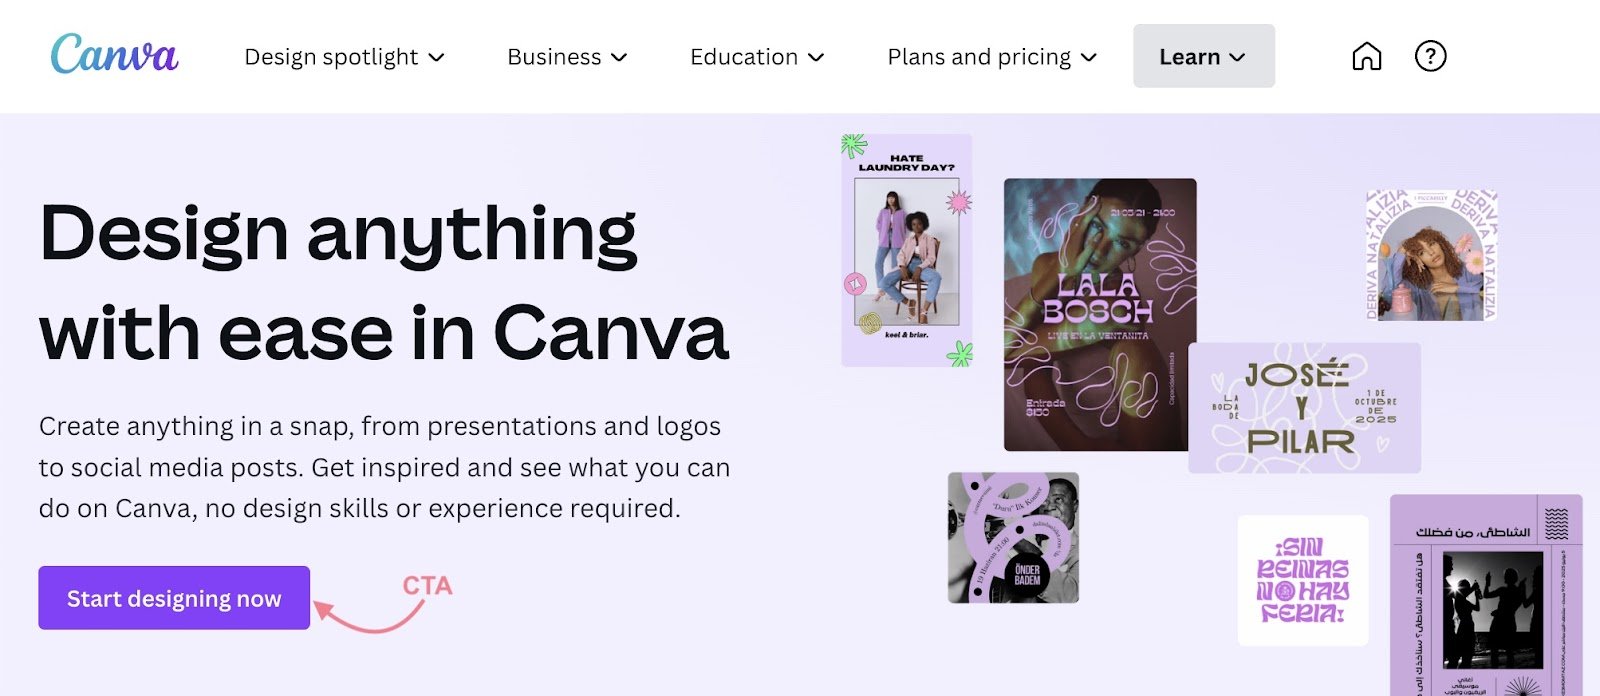Click the Start designing now button
The height and width of the screenshot is (696, 1600).
[173, 598]
